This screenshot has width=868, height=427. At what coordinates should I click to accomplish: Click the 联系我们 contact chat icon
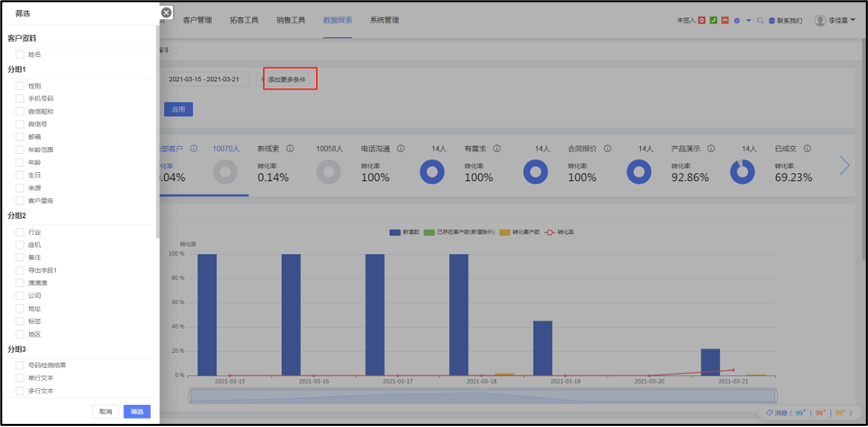pos(772,20)
